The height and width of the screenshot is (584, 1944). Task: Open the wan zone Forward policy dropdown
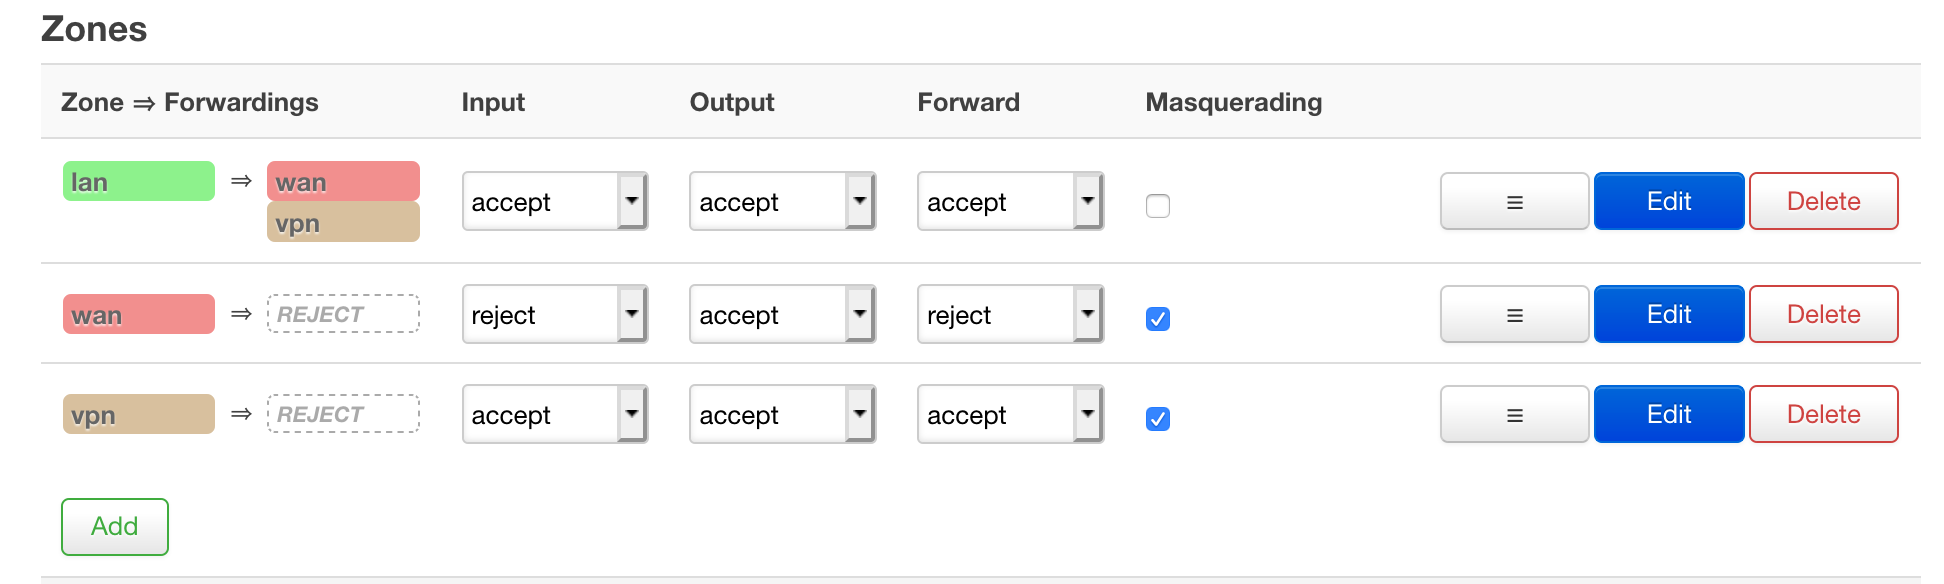point(1010,314)
